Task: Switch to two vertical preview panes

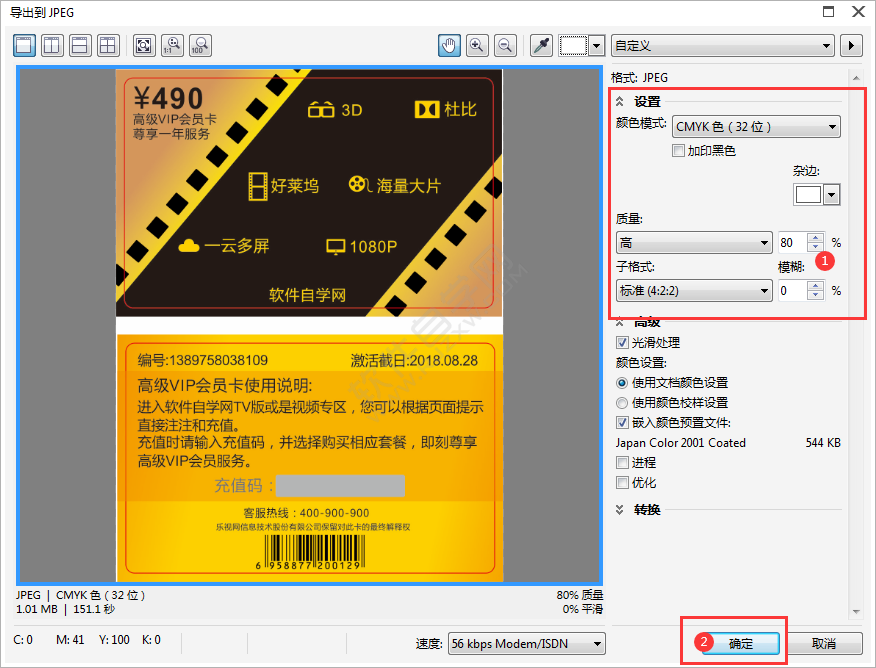Action: coord(51,45)
